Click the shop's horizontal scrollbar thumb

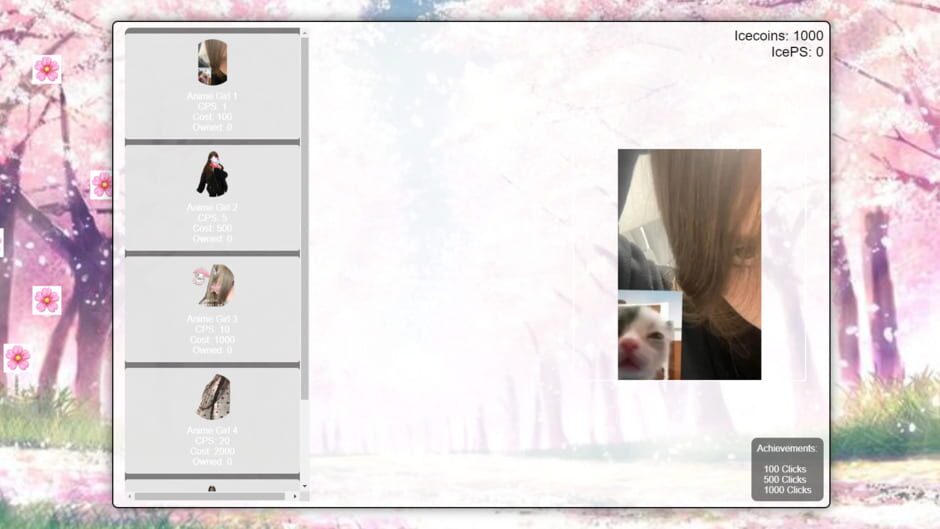click(x=210, y=496)
